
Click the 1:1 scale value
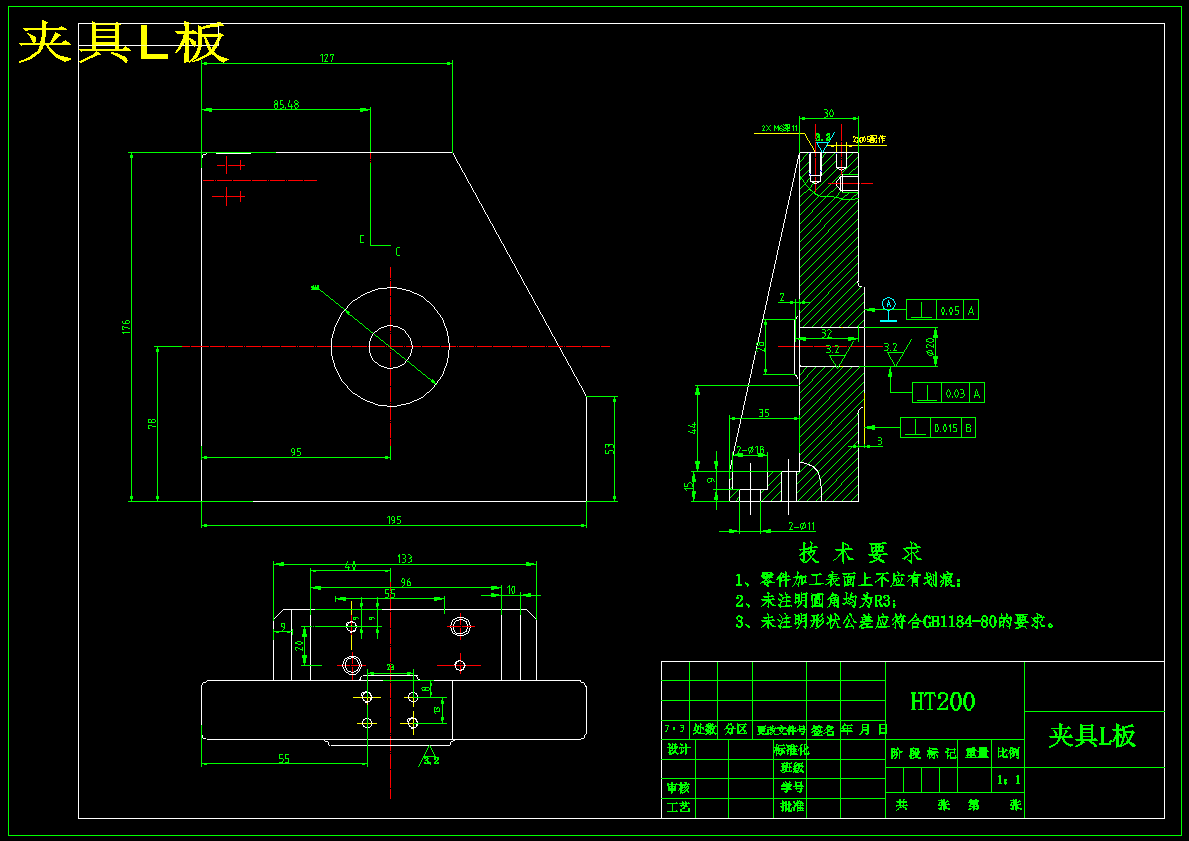(x=1009, y=780)
